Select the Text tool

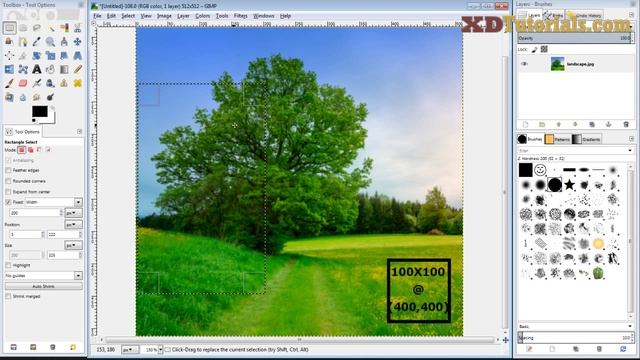(37, 69)
